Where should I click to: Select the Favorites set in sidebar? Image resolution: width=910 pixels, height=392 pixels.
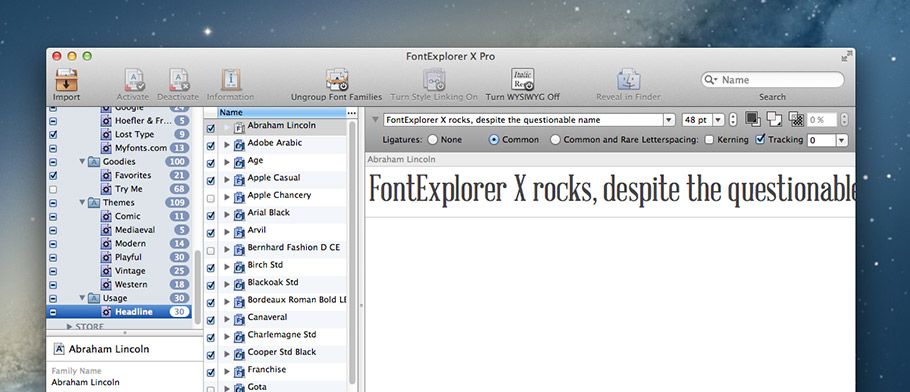pyautogui.click(x=133, y=175)
